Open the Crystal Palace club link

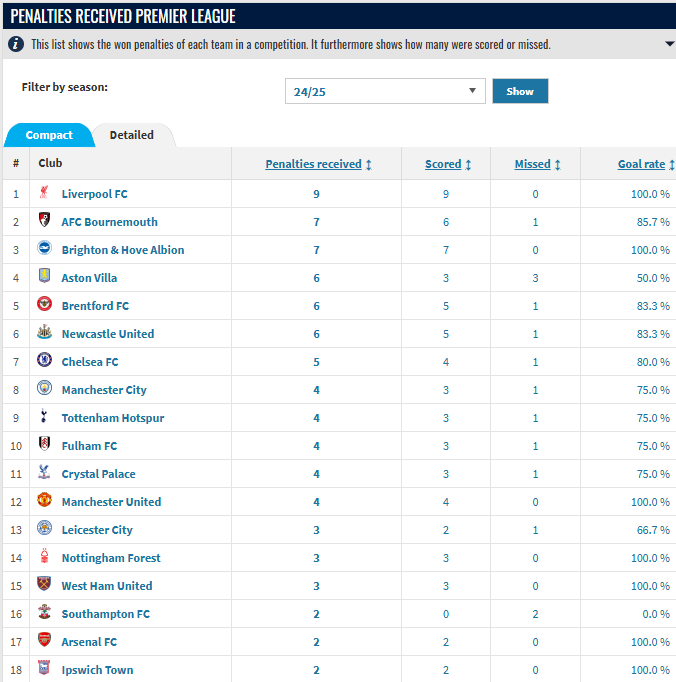tap(99, 474)
